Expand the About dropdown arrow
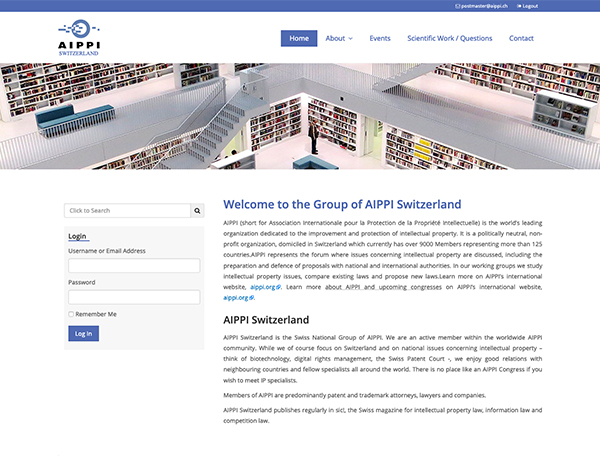 (351, 39)
